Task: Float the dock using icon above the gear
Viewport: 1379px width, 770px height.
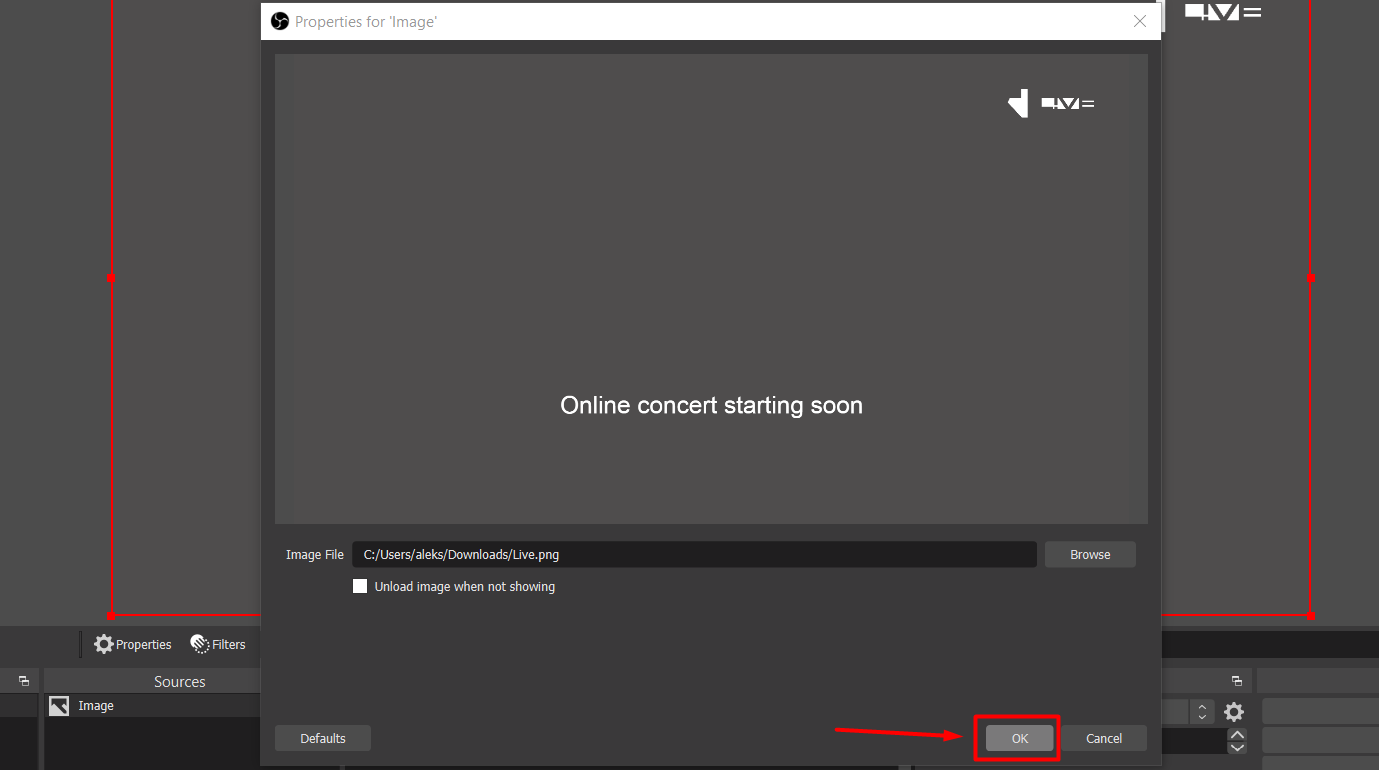Action: [1237, 681]
